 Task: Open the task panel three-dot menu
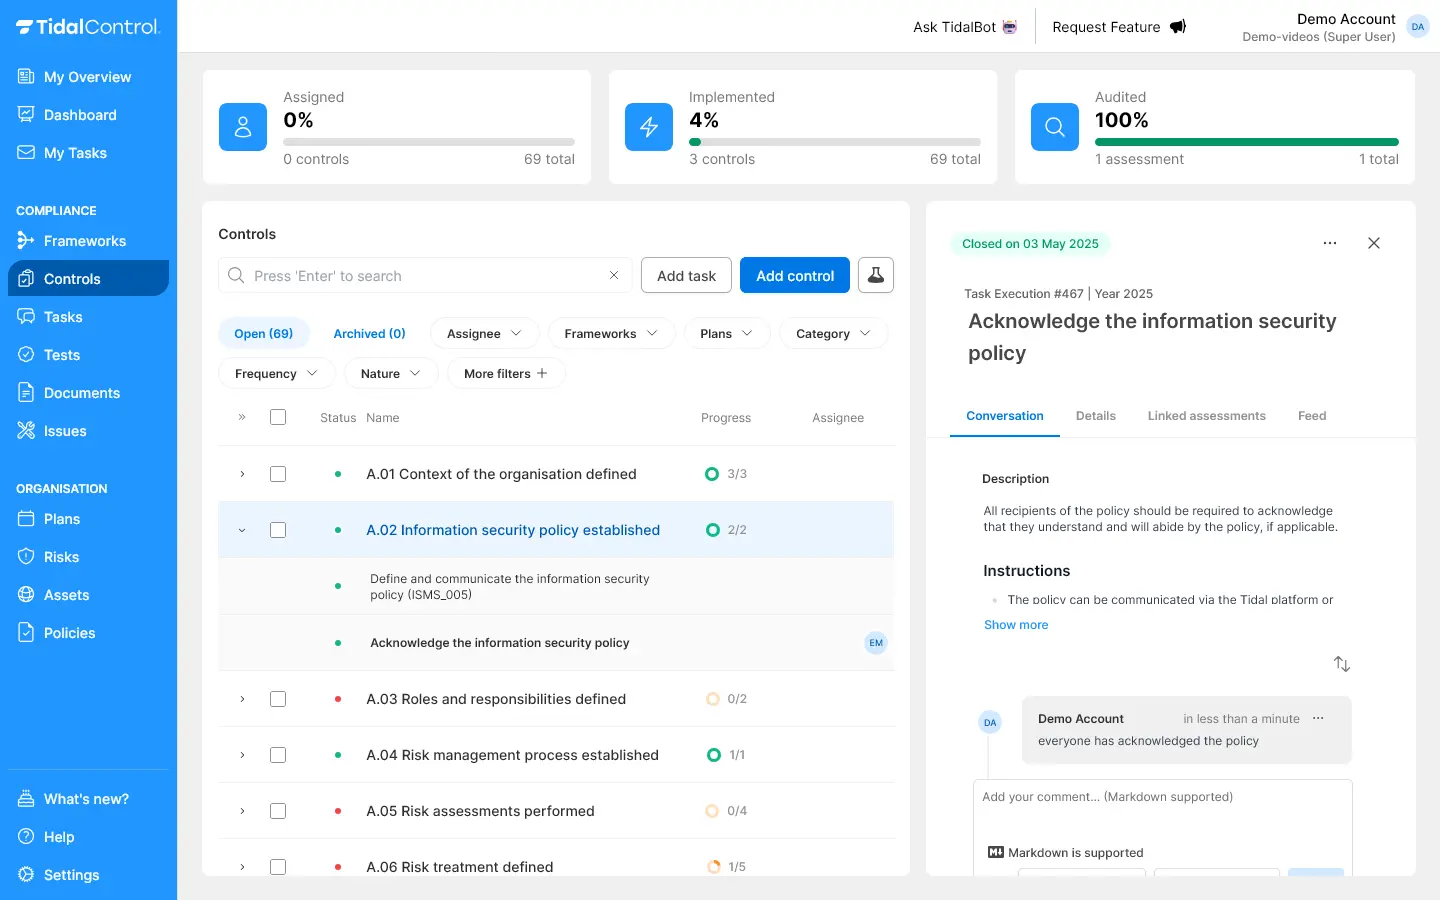click(x=1329, y=243)
